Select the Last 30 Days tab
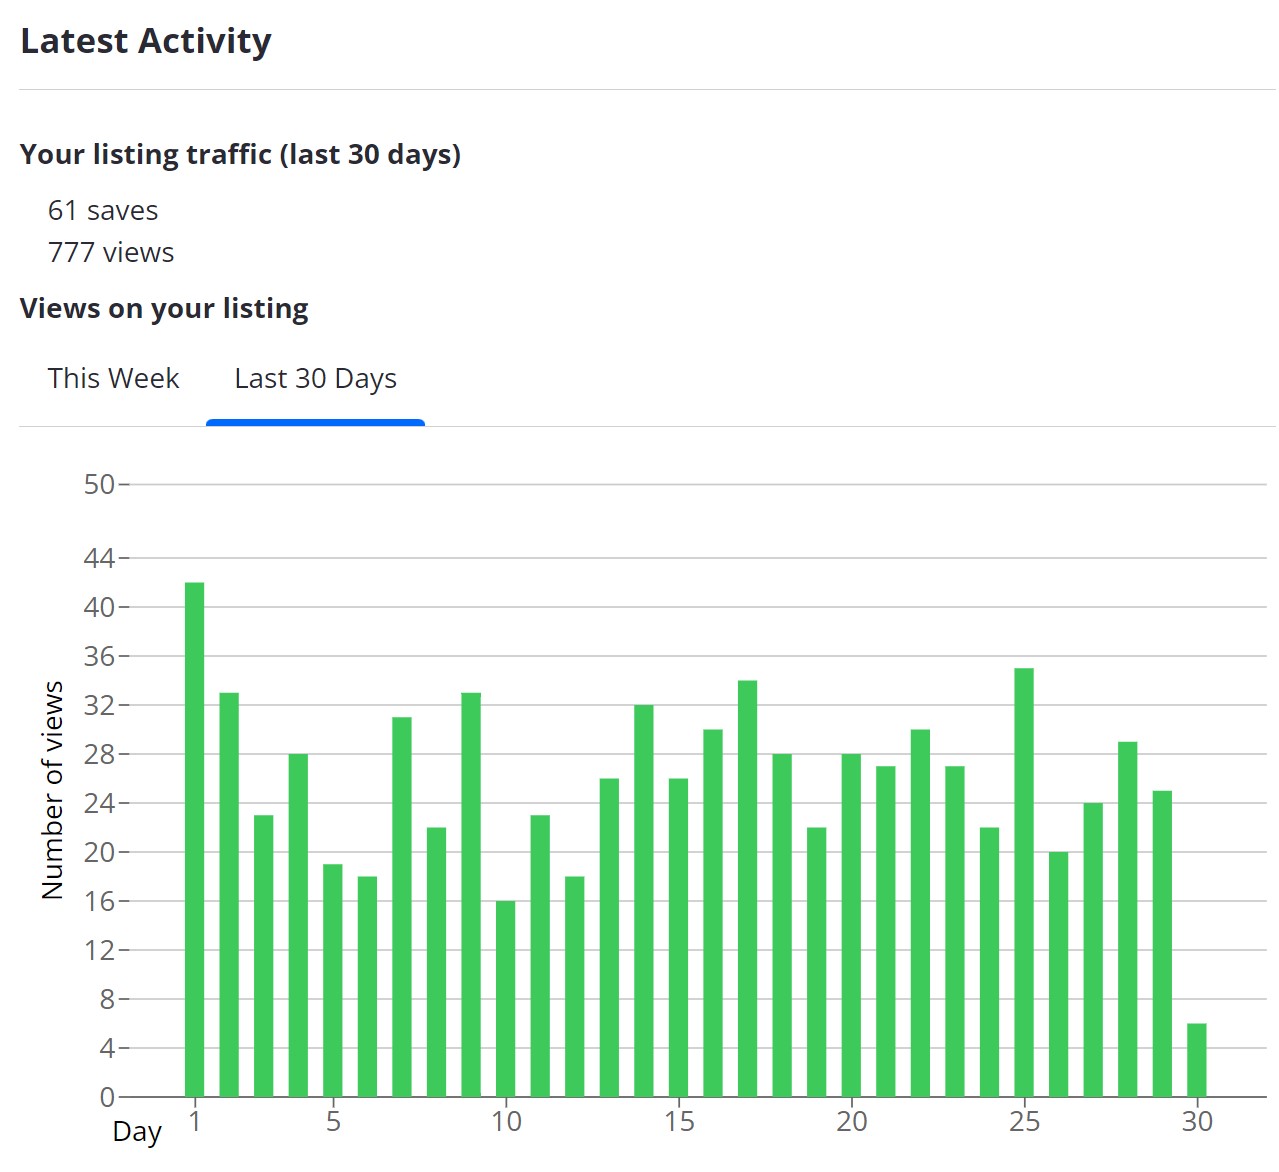Viewport: 1279px width, 1172px height. [x=315, y=379]
